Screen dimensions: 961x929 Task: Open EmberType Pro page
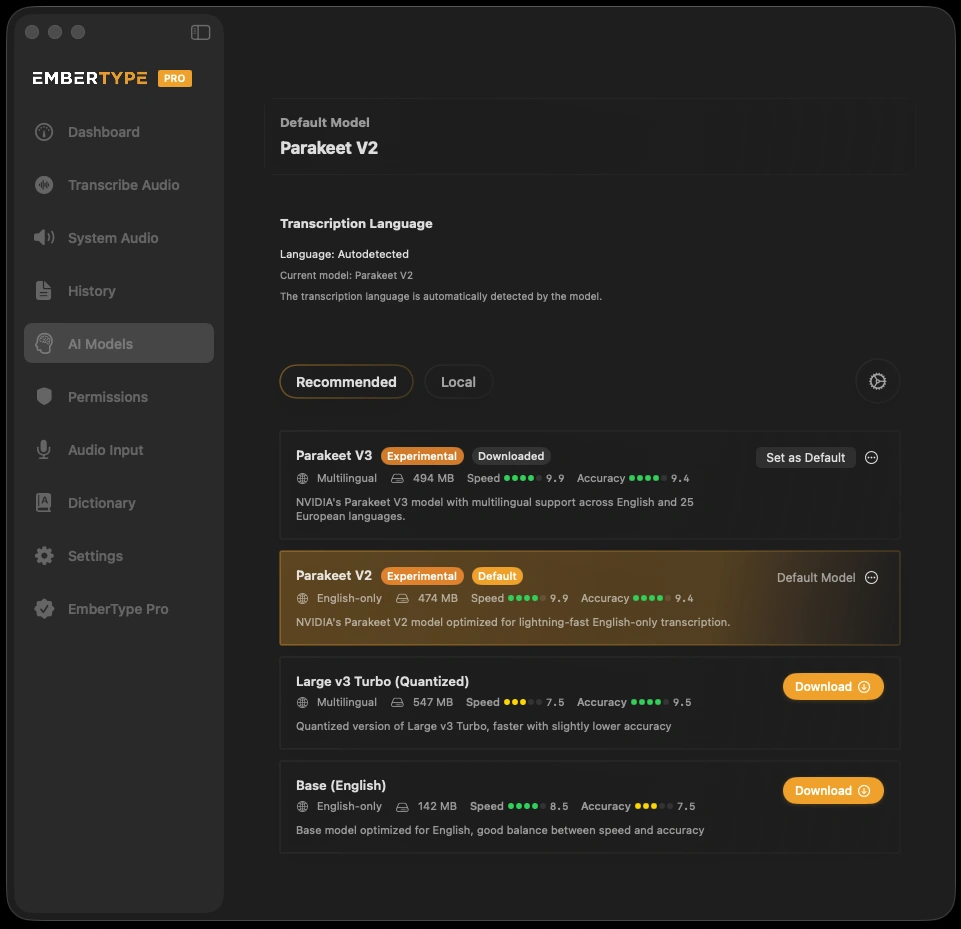pos(119,609)
